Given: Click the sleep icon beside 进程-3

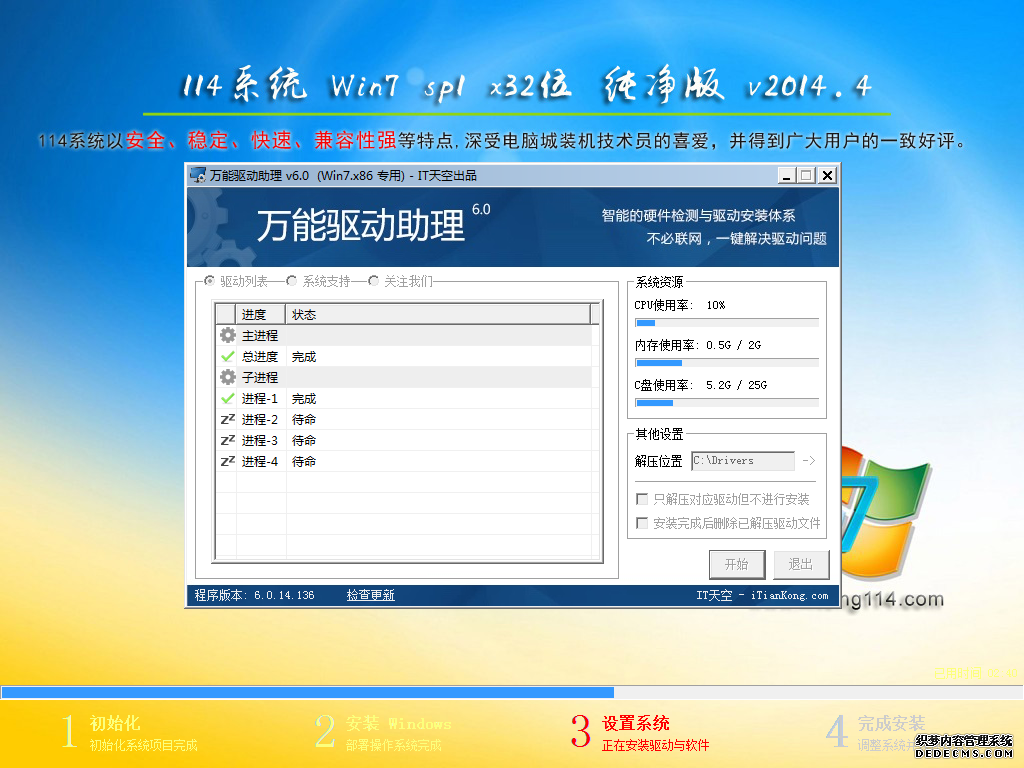Looking at the screenshot, I should [x=227, y=440].
